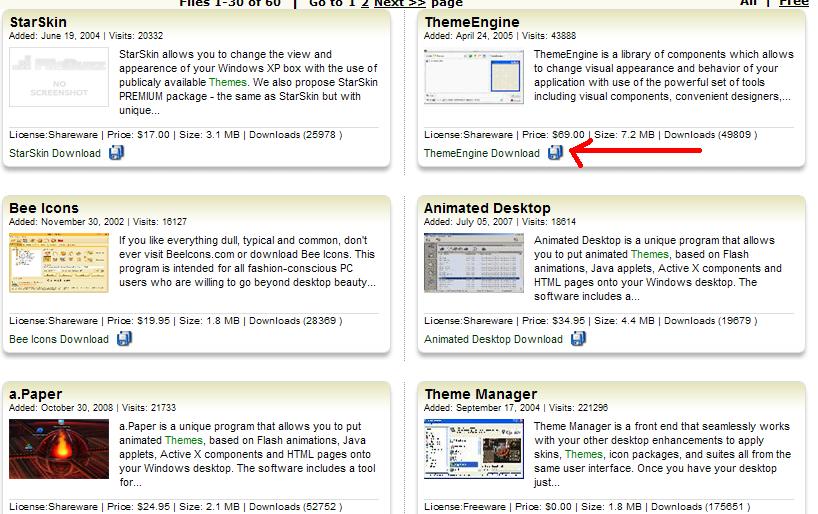Click Animated Desktop 'Downloads (19679 )' text
This screenshot has width=818, height=514.
coord(711,320)
